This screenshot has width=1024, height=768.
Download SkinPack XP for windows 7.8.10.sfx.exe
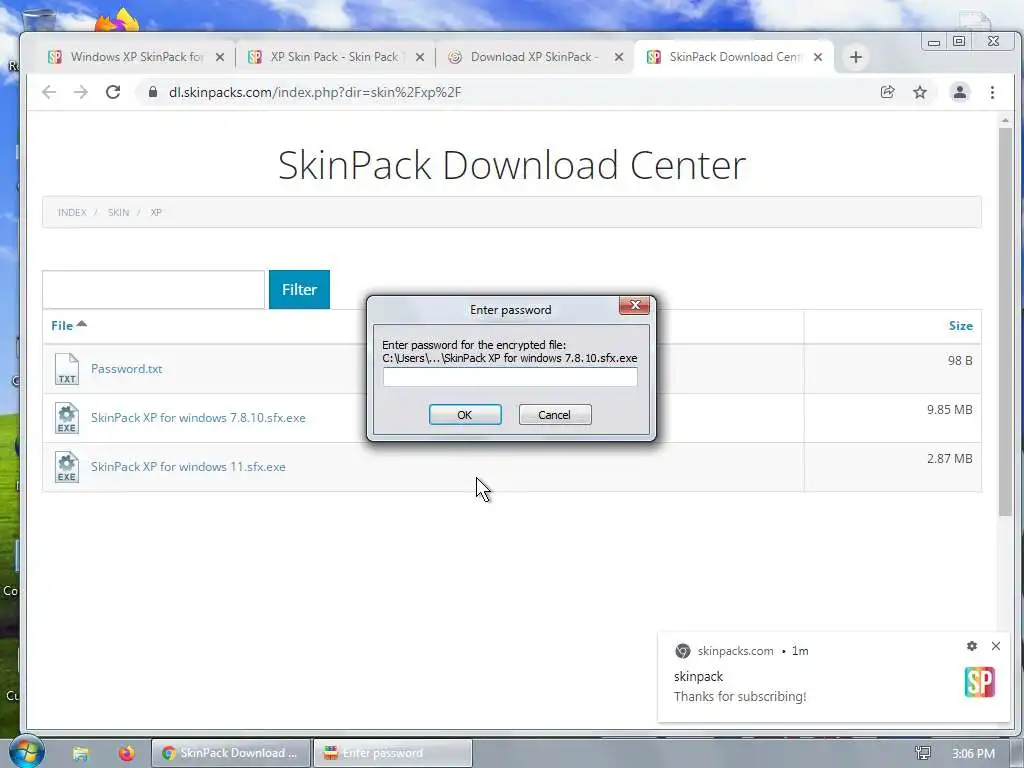pyautogui.click(x=198, y=418)
